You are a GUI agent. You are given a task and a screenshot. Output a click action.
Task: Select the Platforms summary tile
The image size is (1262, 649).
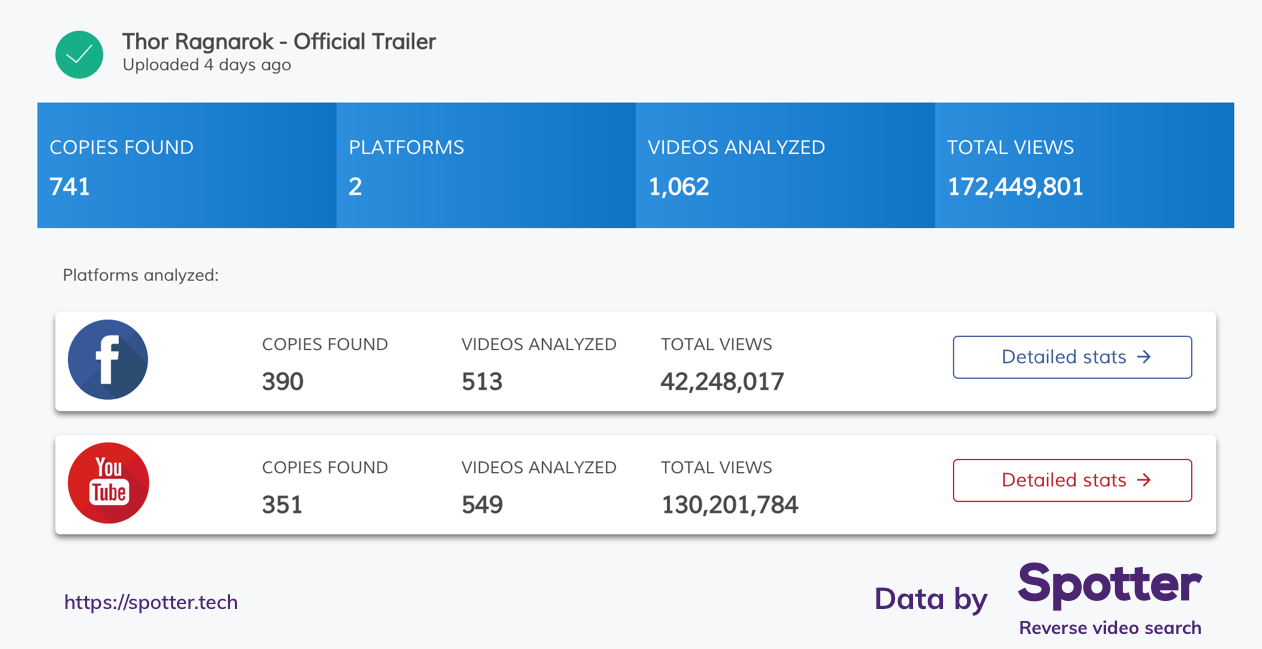click(x=486, y=166)
